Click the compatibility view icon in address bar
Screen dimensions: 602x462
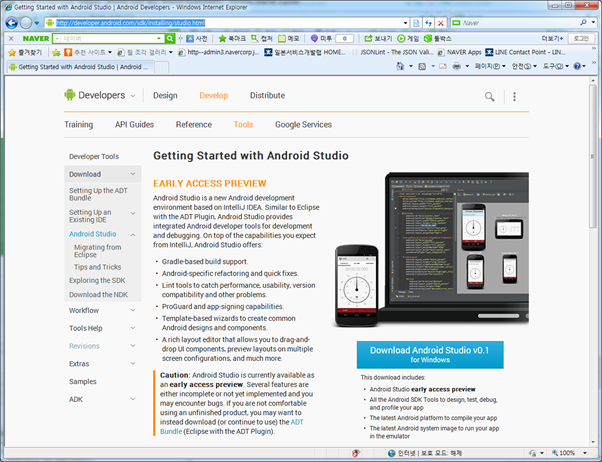[416, 23]
